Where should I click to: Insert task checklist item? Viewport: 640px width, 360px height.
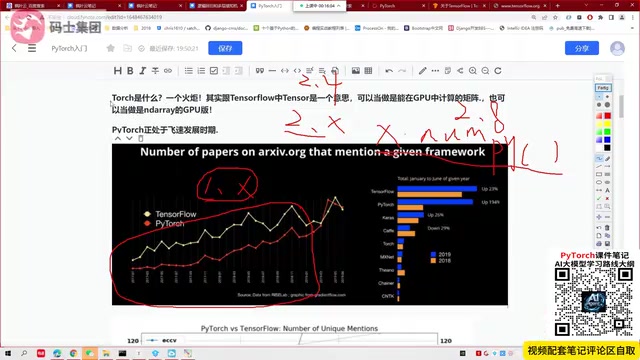[214, 71]
